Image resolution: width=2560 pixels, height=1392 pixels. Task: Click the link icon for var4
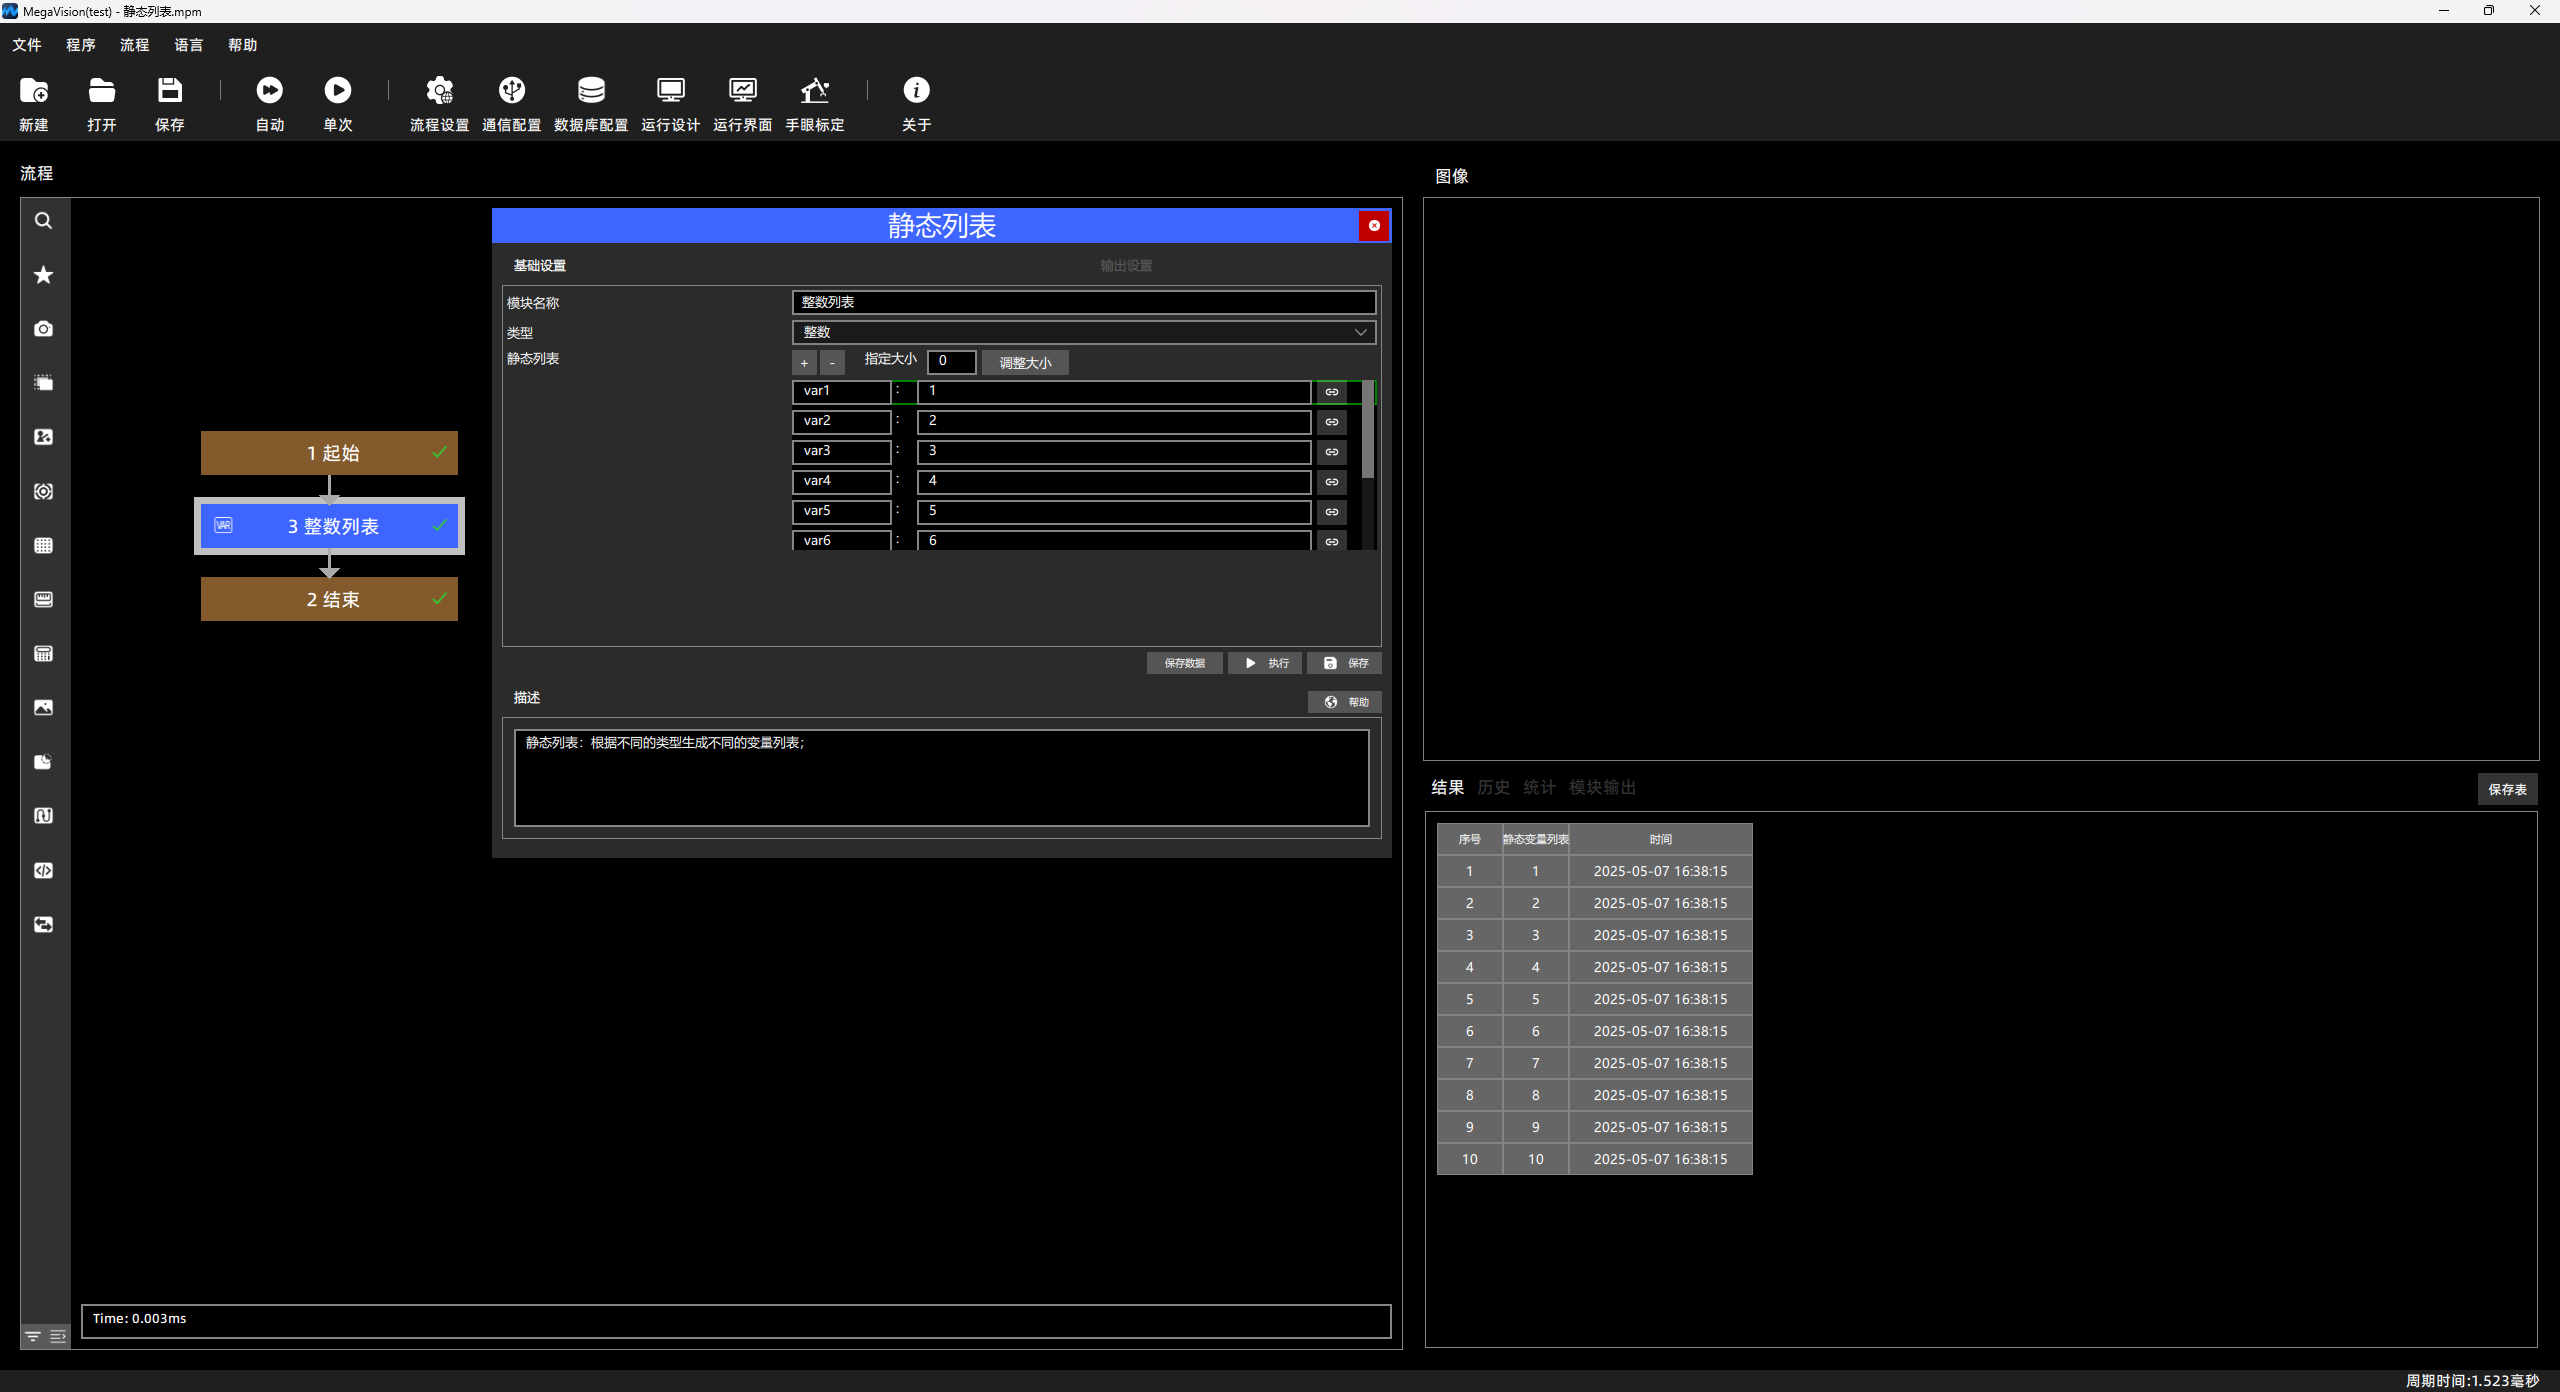(x=1332, y=482)
